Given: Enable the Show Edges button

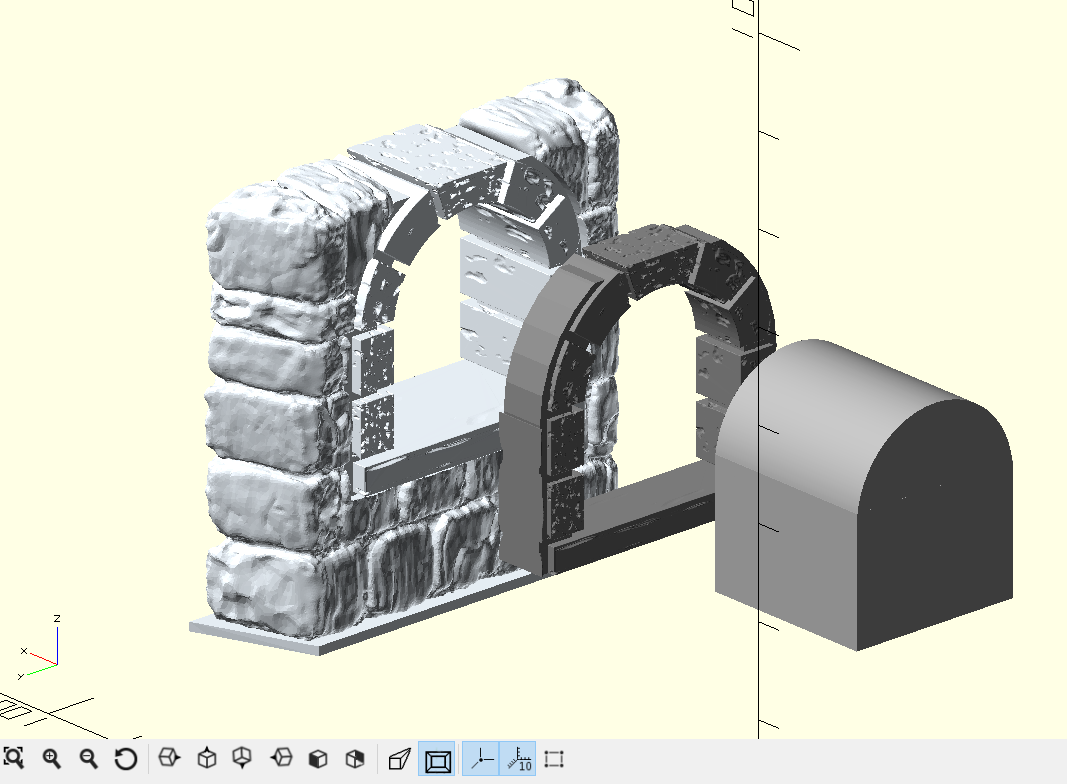Looking at the screenshot, I should pyautogui.click(x=555, y=759).
